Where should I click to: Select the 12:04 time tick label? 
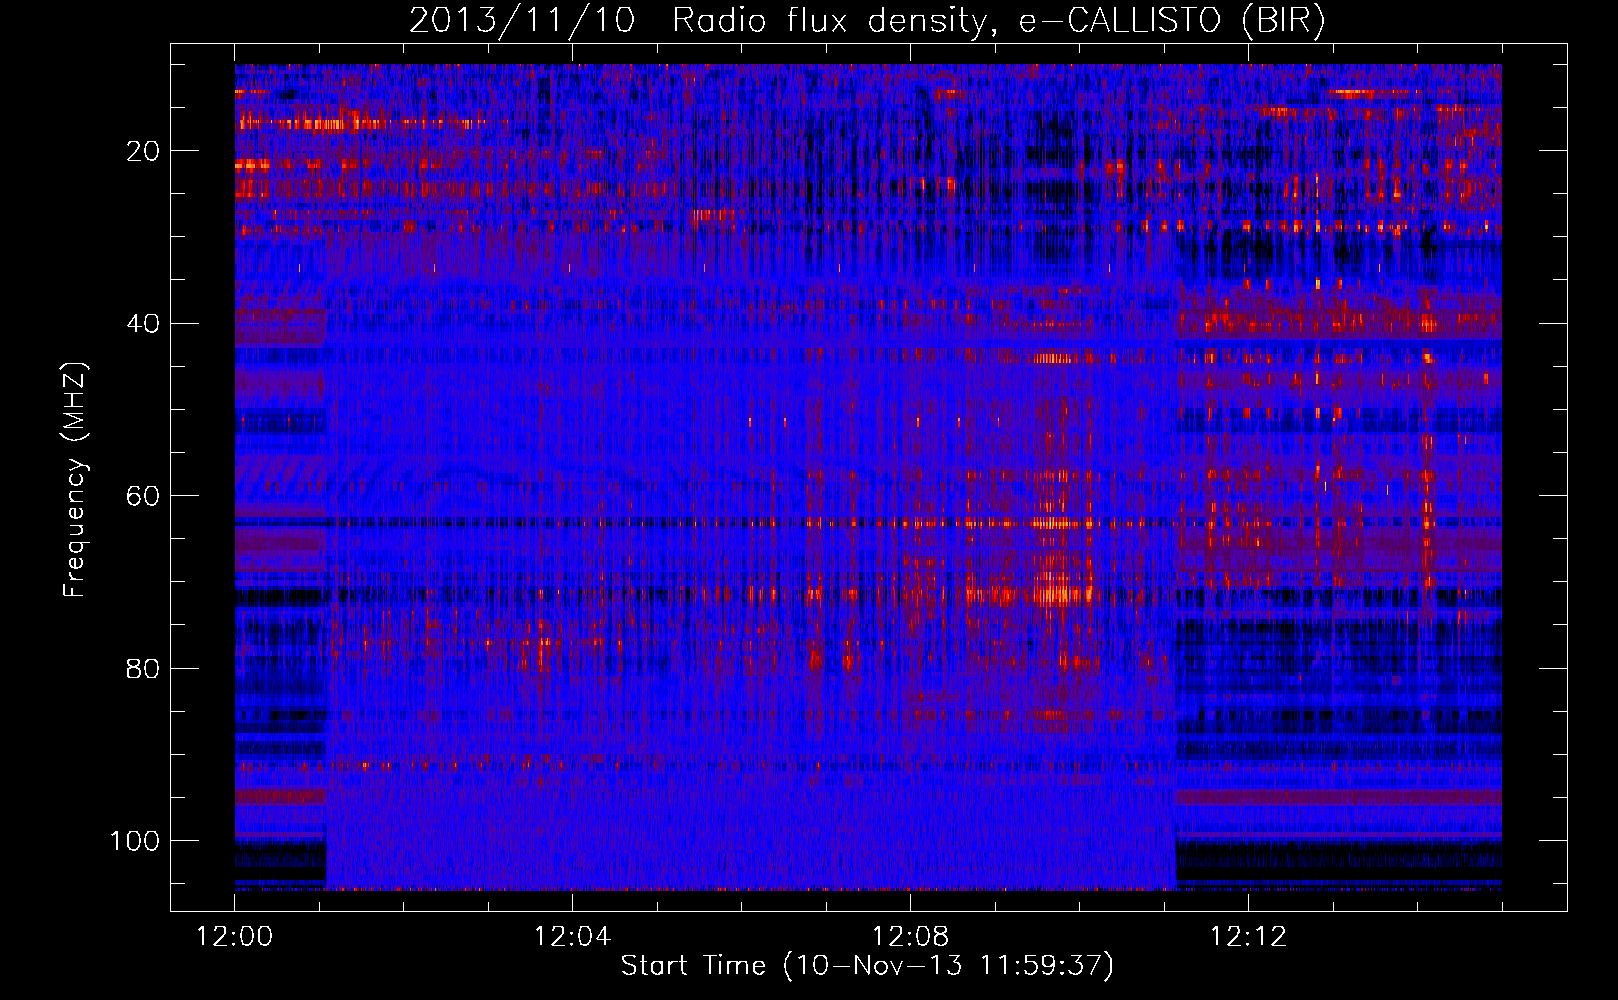[x=572, y=937]
